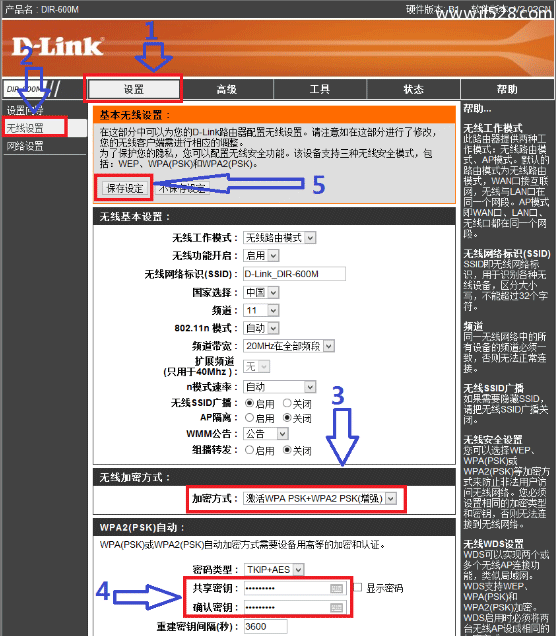Switch to the 工具 tab
The width and height of the screenshot is (556, 636).
point(320,89)
